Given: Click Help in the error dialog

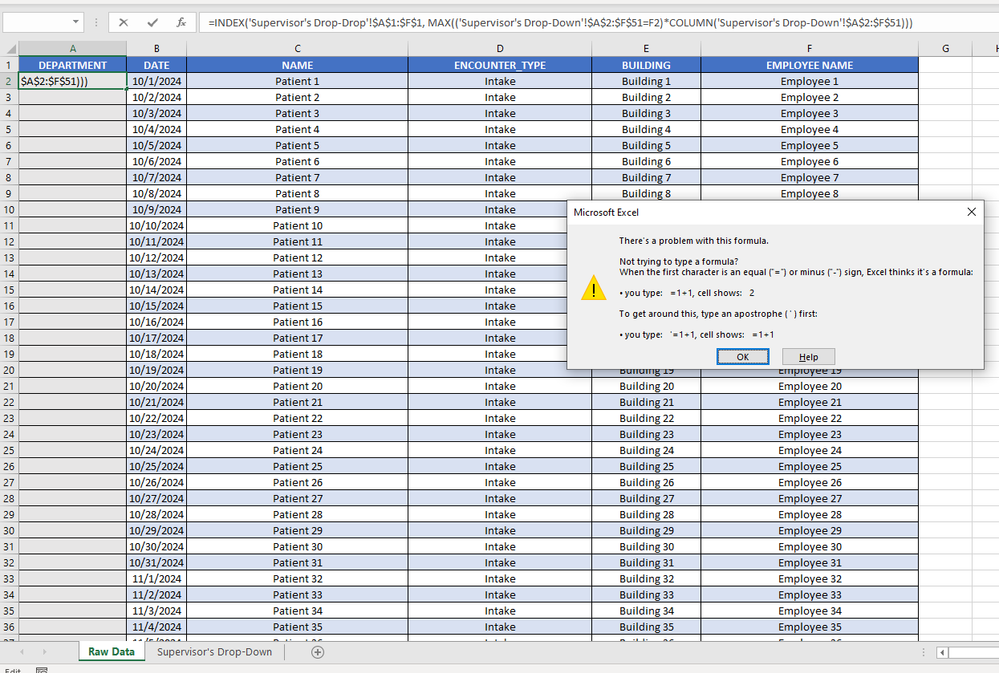Looking at the screenshot, I should click(x=808, y=357).
